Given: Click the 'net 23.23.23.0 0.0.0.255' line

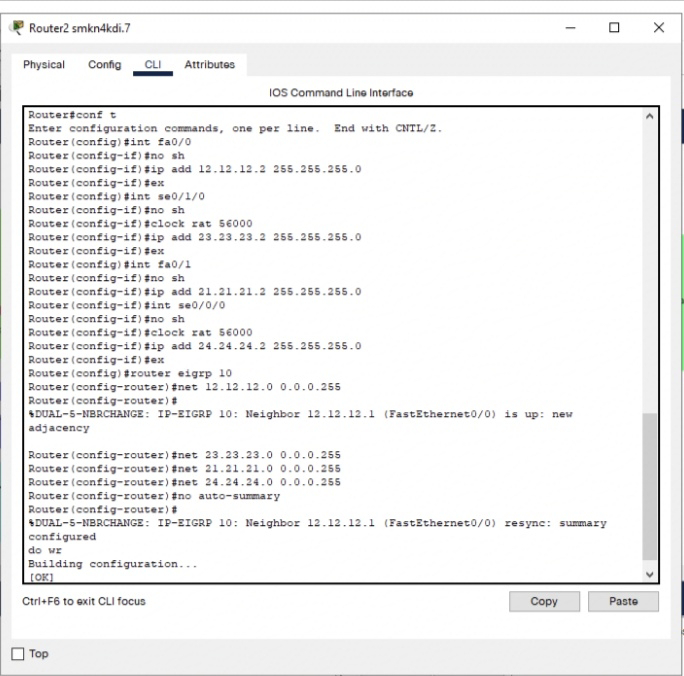Looking at the screenshot, I should [185, 455].
